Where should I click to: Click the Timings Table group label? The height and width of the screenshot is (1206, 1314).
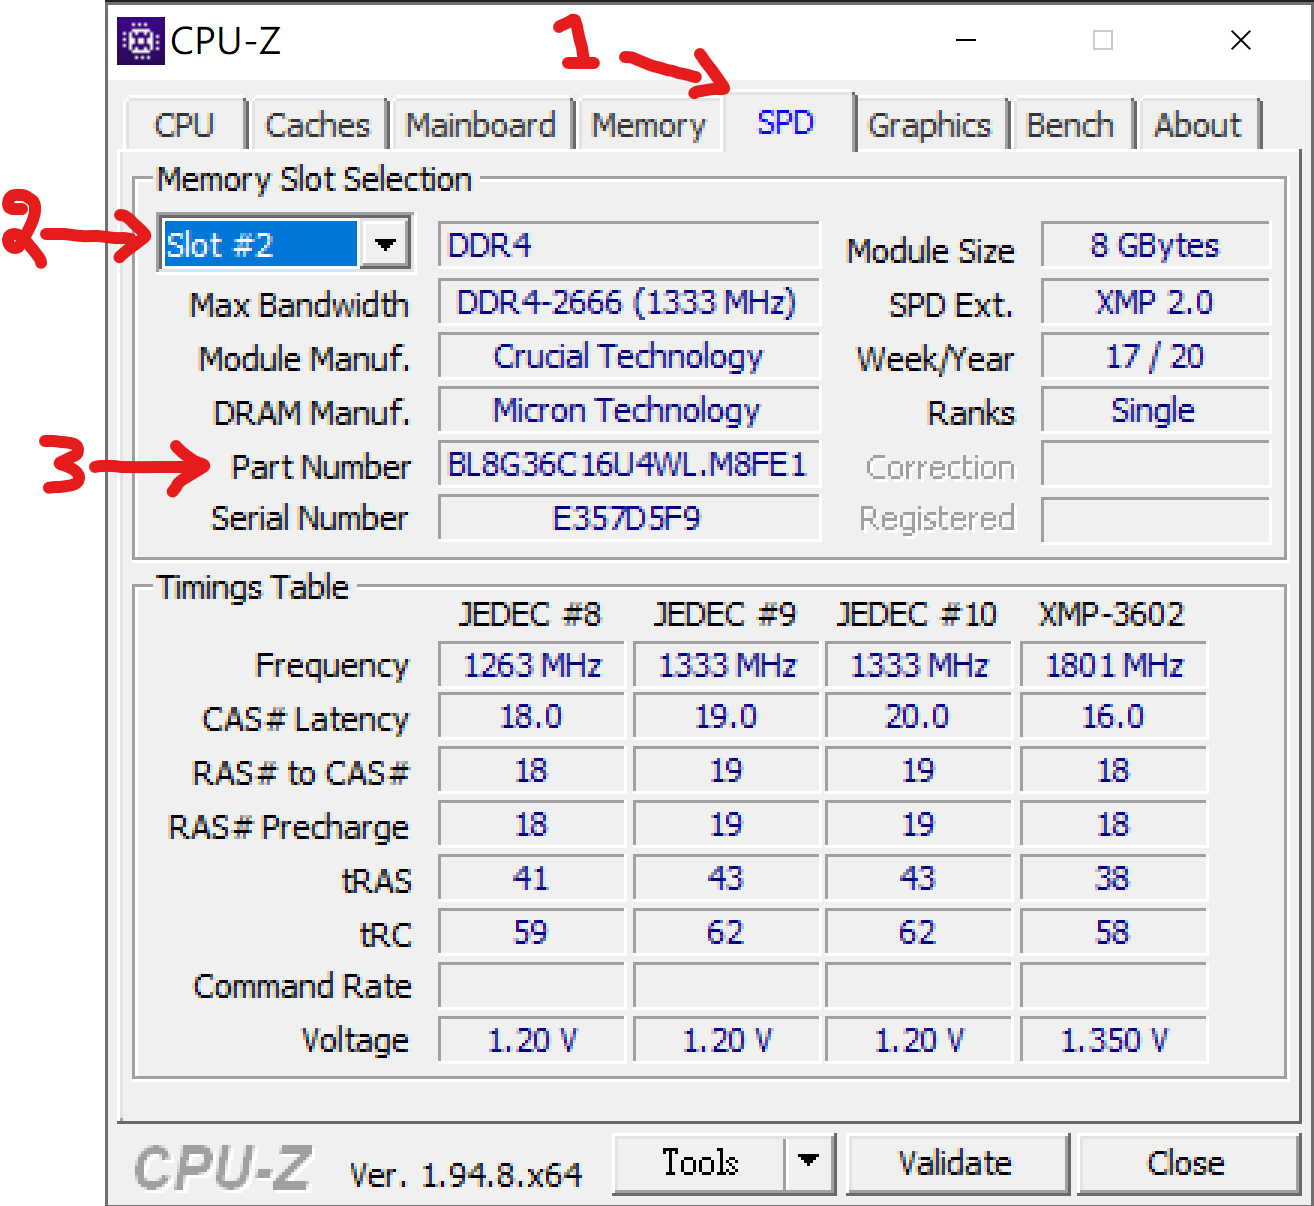[253, 587]
